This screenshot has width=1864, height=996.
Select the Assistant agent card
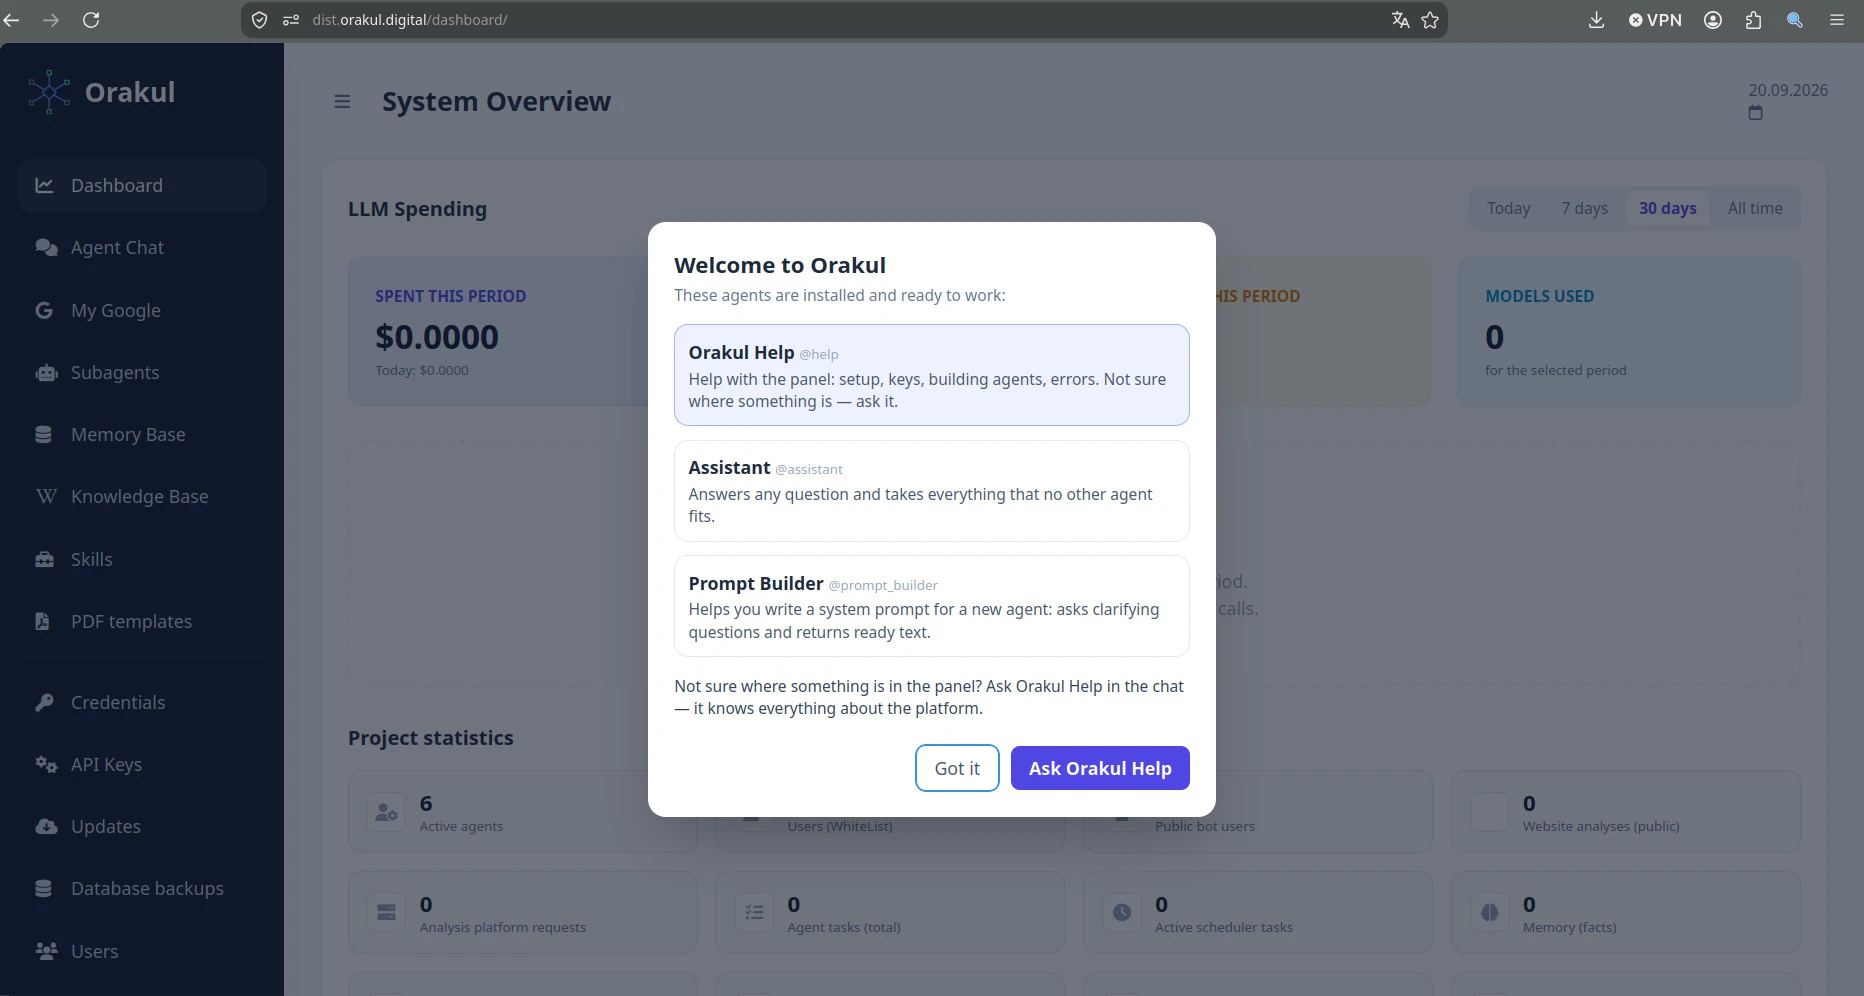[x=932, y=491]
